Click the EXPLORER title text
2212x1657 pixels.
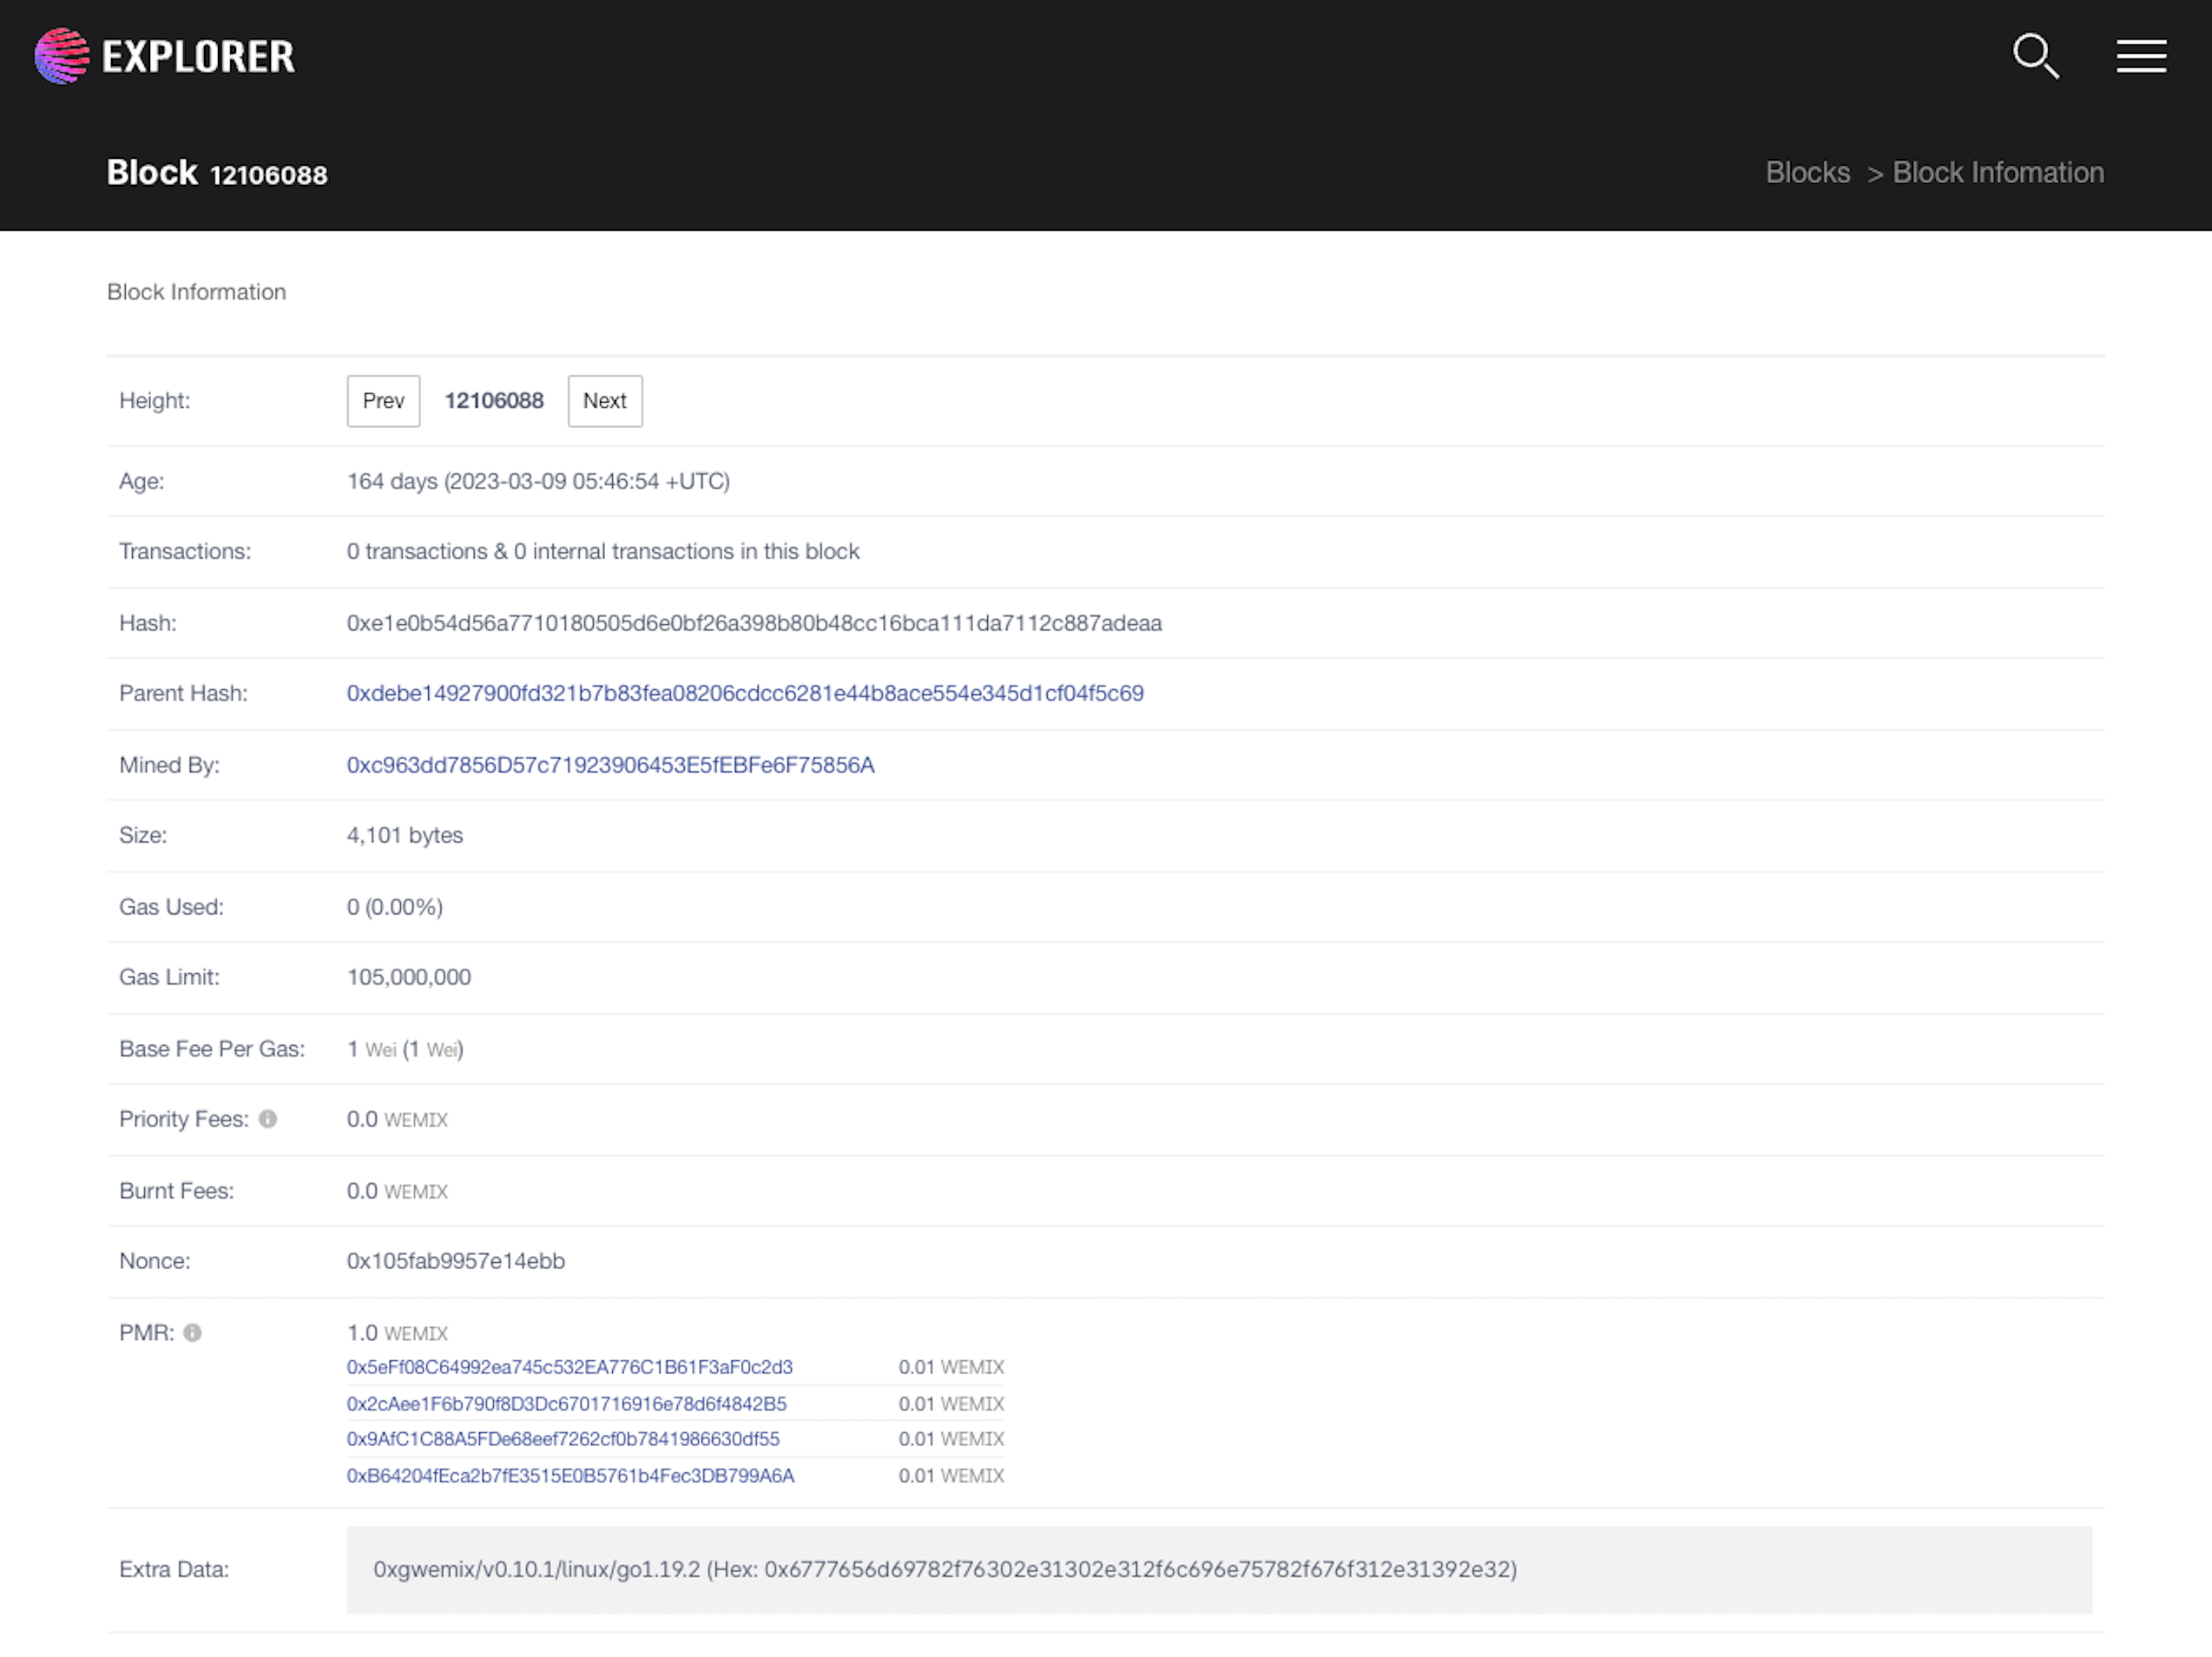pos(198,57)
